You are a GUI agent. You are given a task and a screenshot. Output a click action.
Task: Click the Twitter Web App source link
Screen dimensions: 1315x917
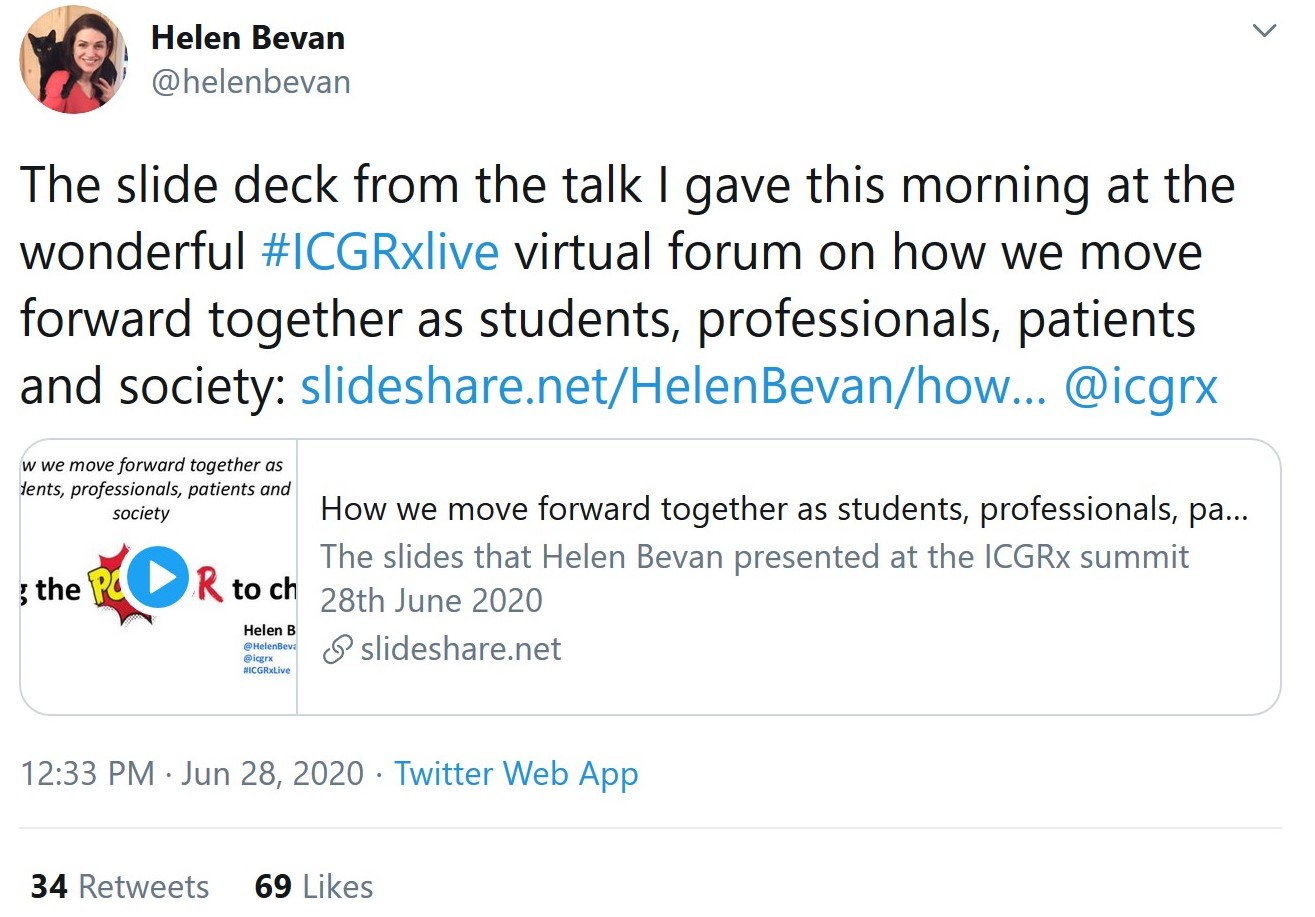(x=516, y=774)
